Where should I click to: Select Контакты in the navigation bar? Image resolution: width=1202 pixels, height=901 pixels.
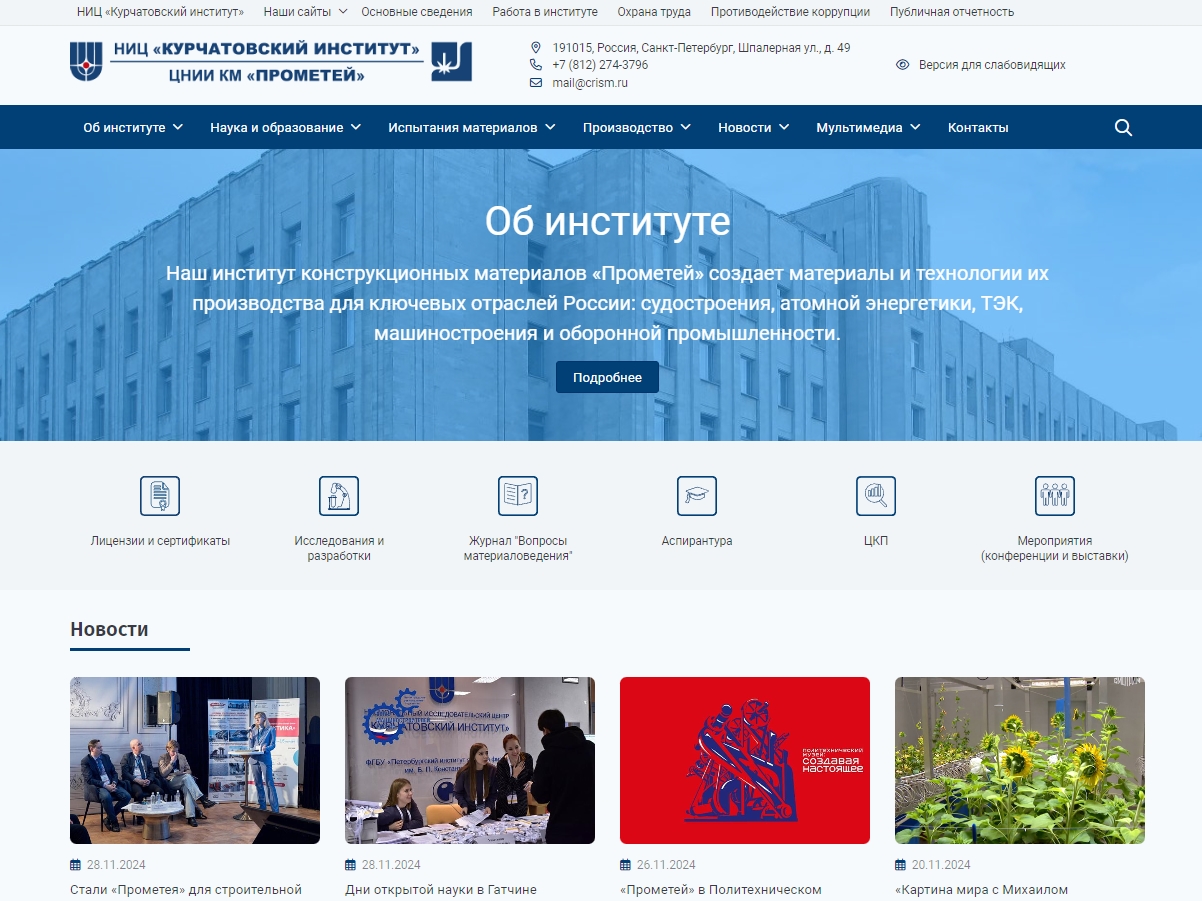(x=977, y=127)
